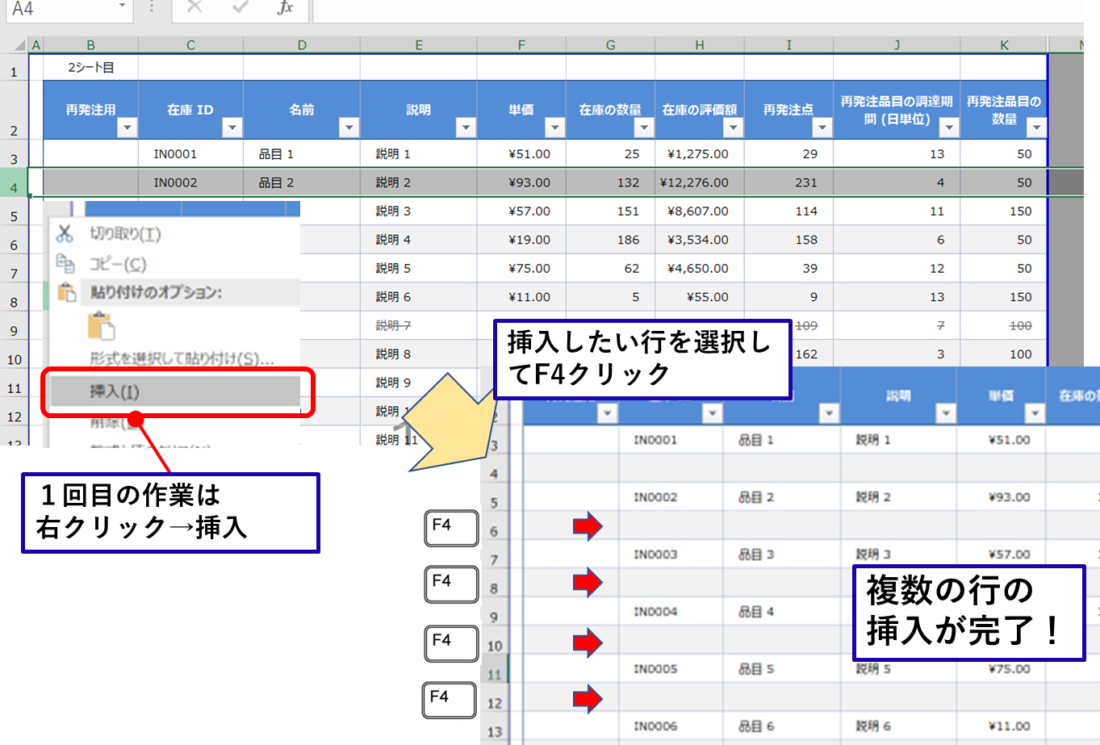The width and height of the screenshot is (1100, 745).
Task: Select column C header
Action: pyautogui.click(x=191, y=45)
